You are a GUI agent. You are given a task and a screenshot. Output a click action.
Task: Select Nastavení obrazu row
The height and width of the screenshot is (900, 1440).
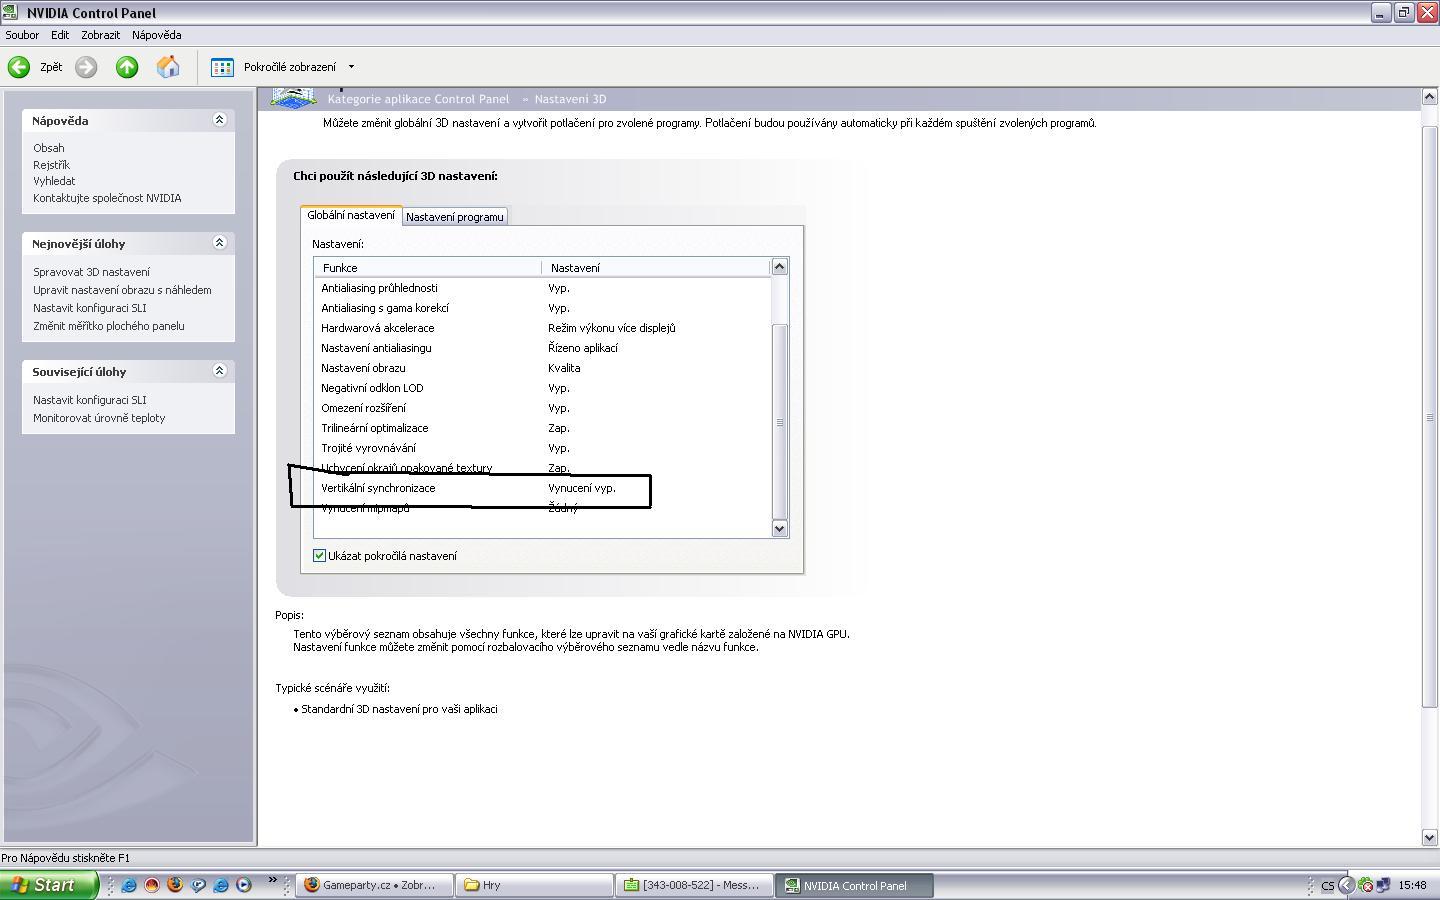[543, 368]
